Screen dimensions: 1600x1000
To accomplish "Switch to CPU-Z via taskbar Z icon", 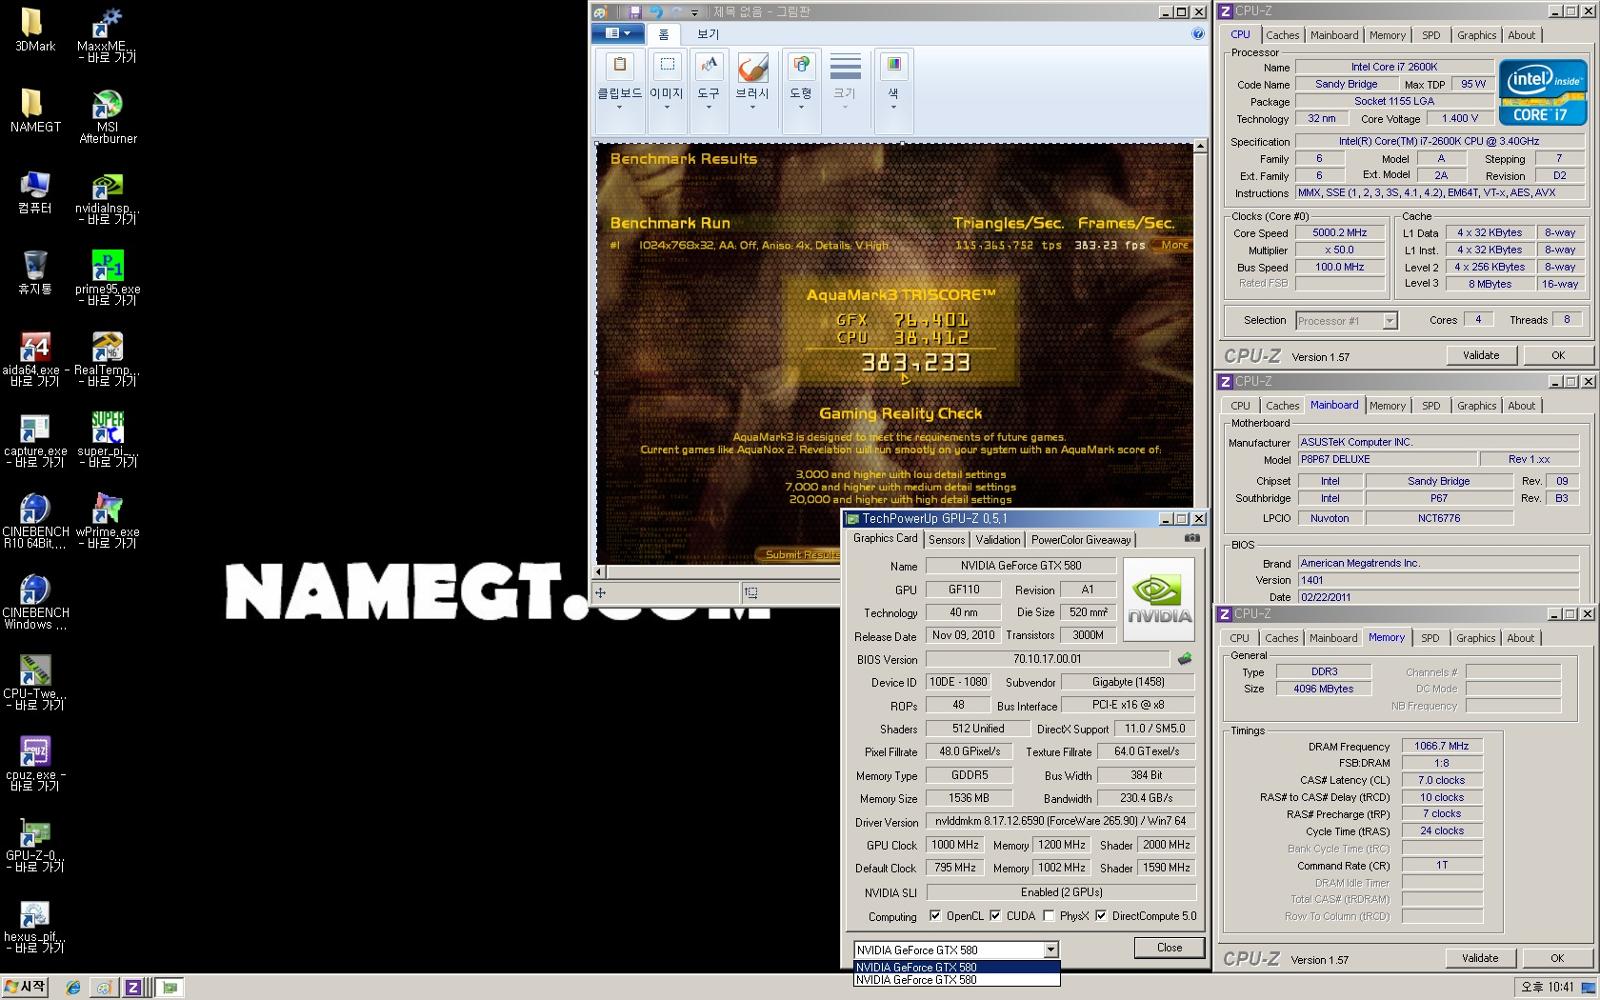I will pos(132,987).
